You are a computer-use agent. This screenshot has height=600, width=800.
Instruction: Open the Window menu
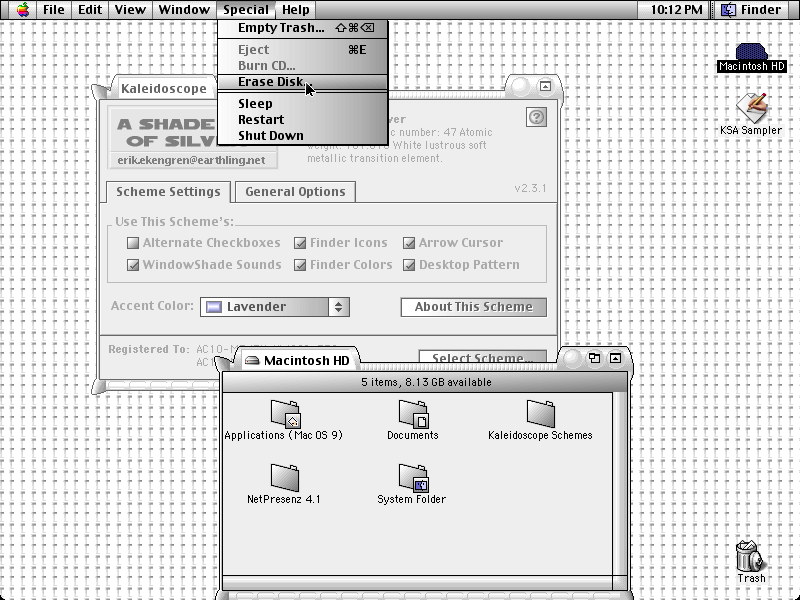click(x=184, y=10)
